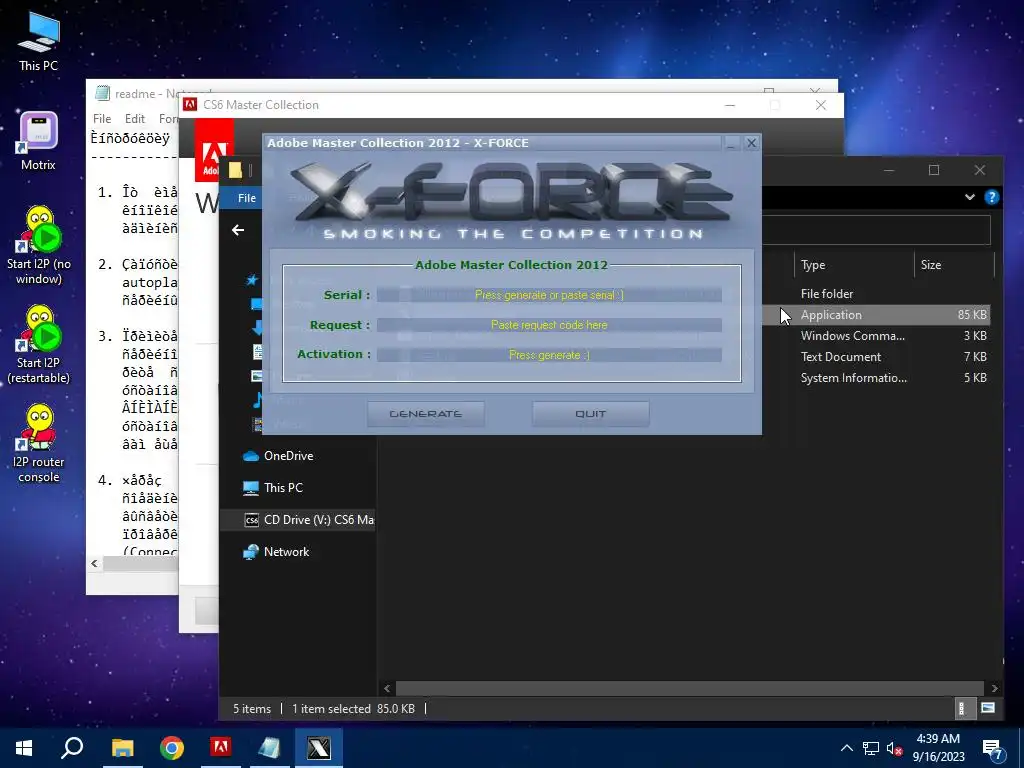The height and width of the screenshot is (768, 1024).
Task: Open the This PC desktop icon
Action: 39,42
